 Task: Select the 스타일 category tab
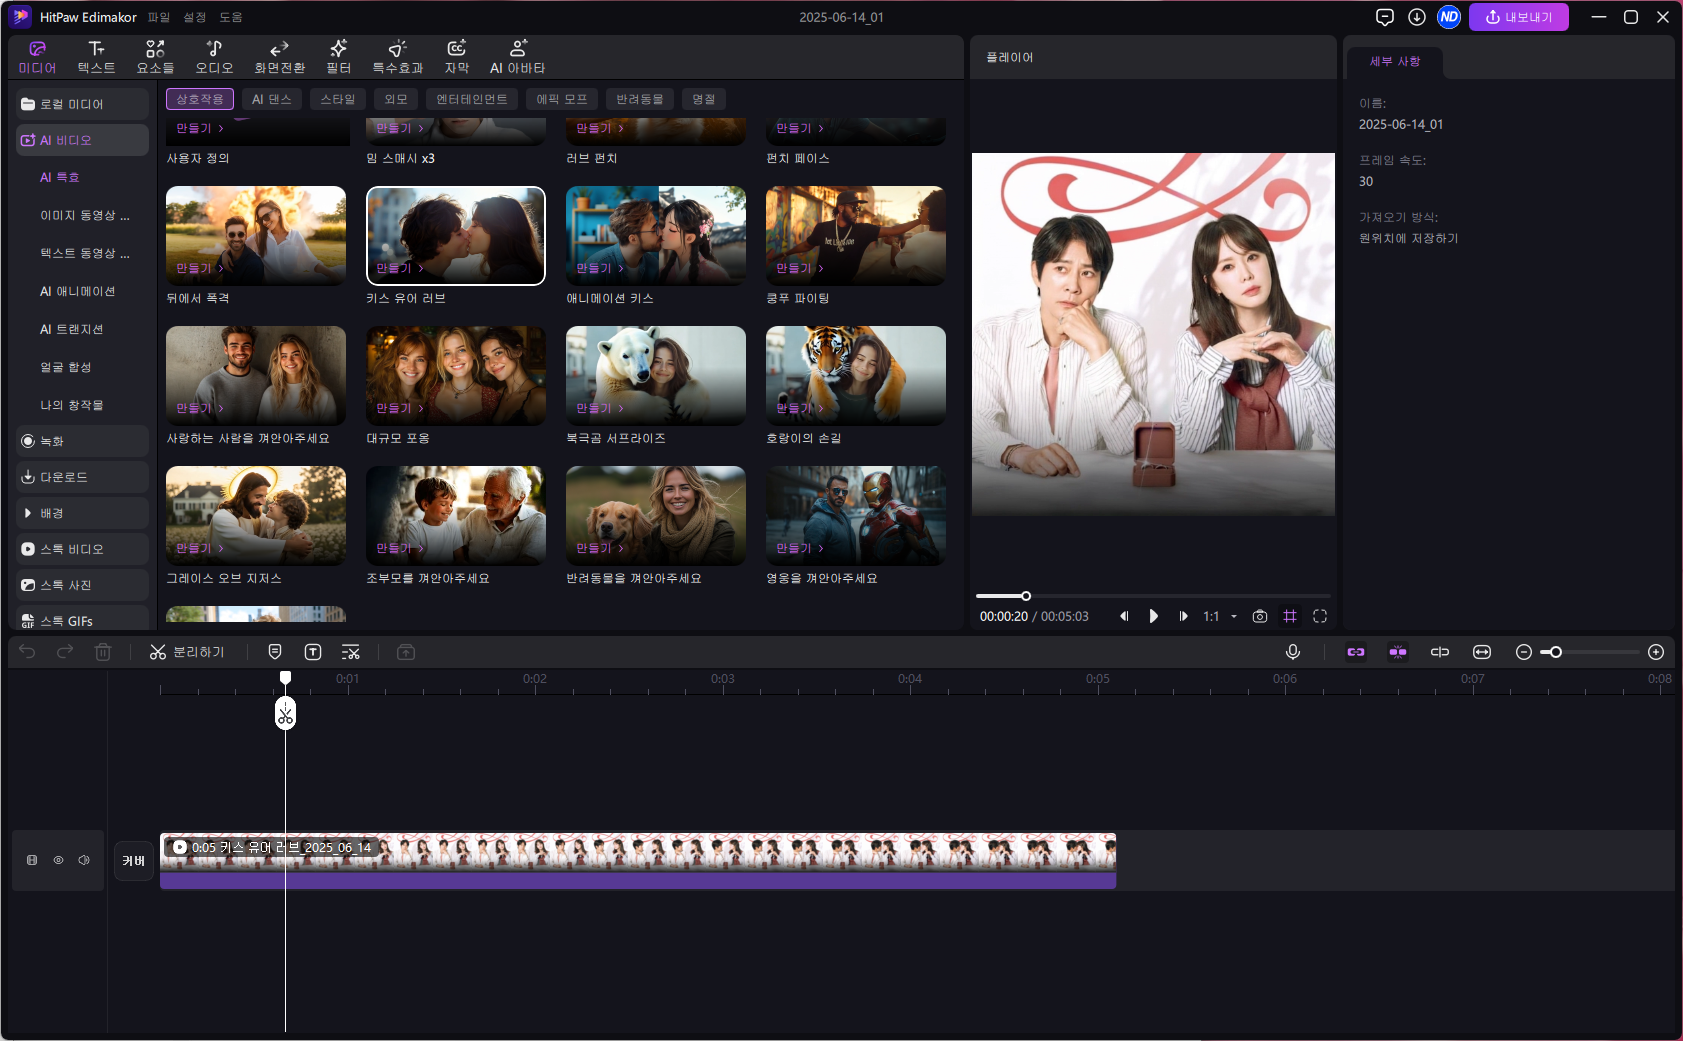(338, 99)
